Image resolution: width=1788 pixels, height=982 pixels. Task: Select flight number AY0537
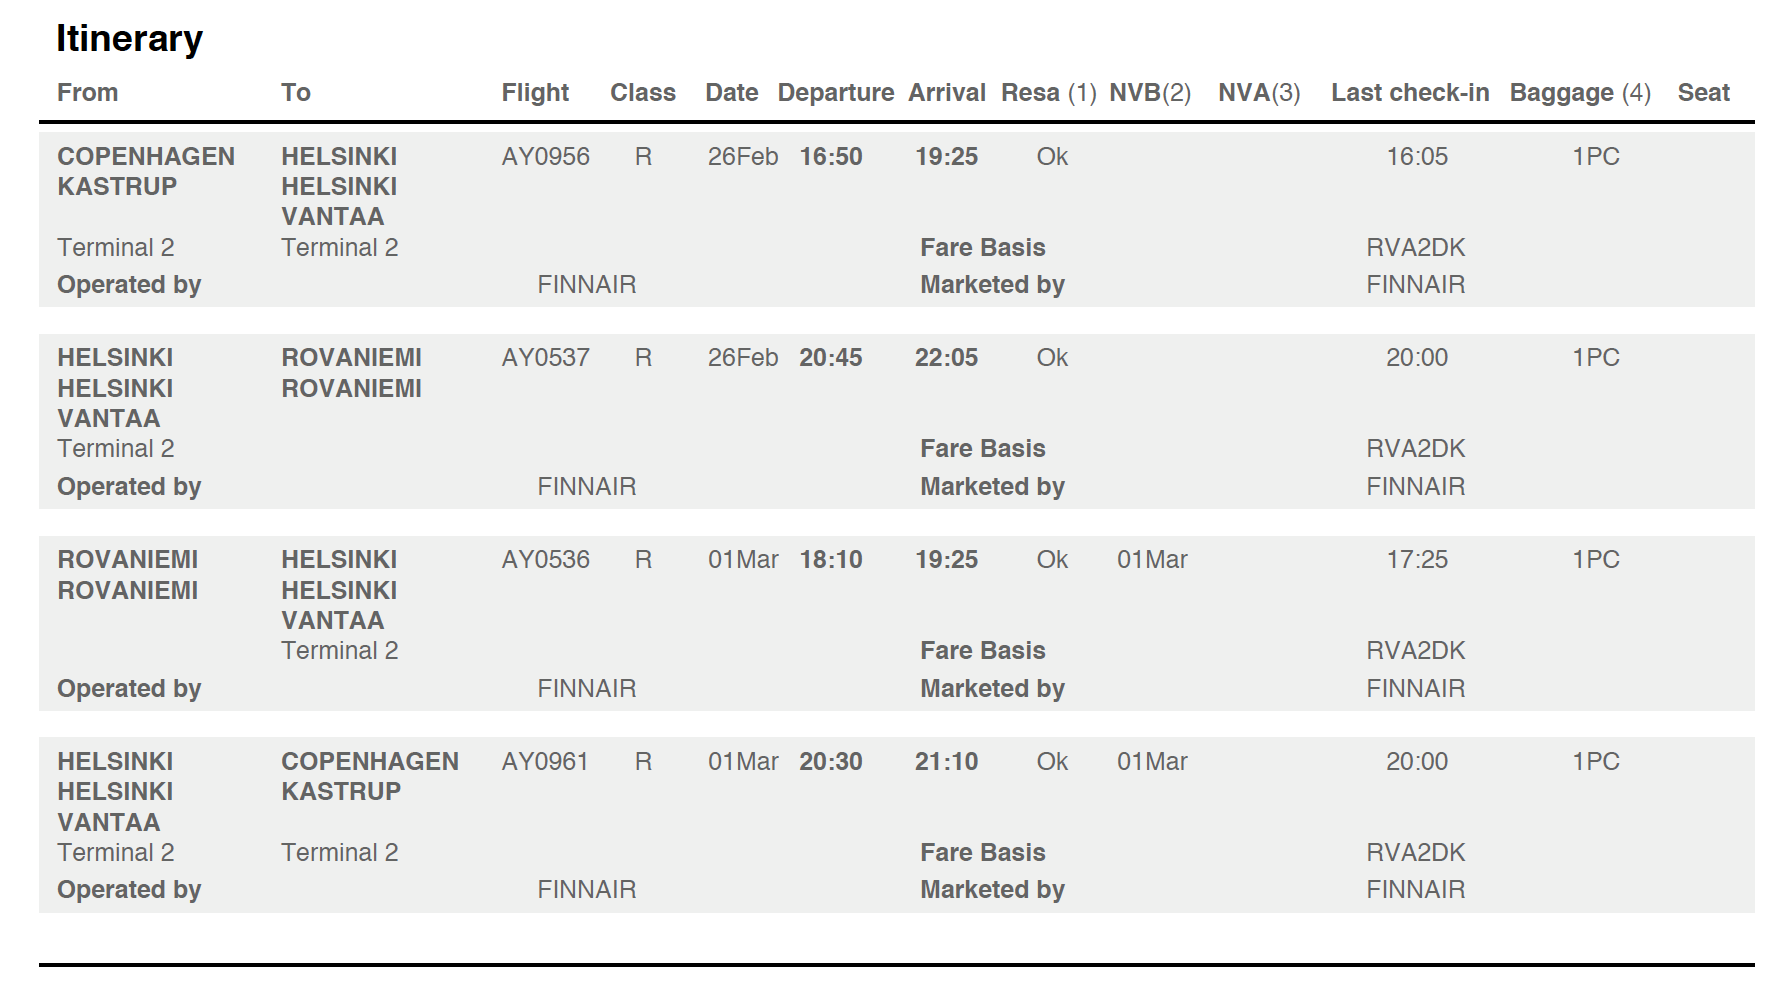coord(545,358)
